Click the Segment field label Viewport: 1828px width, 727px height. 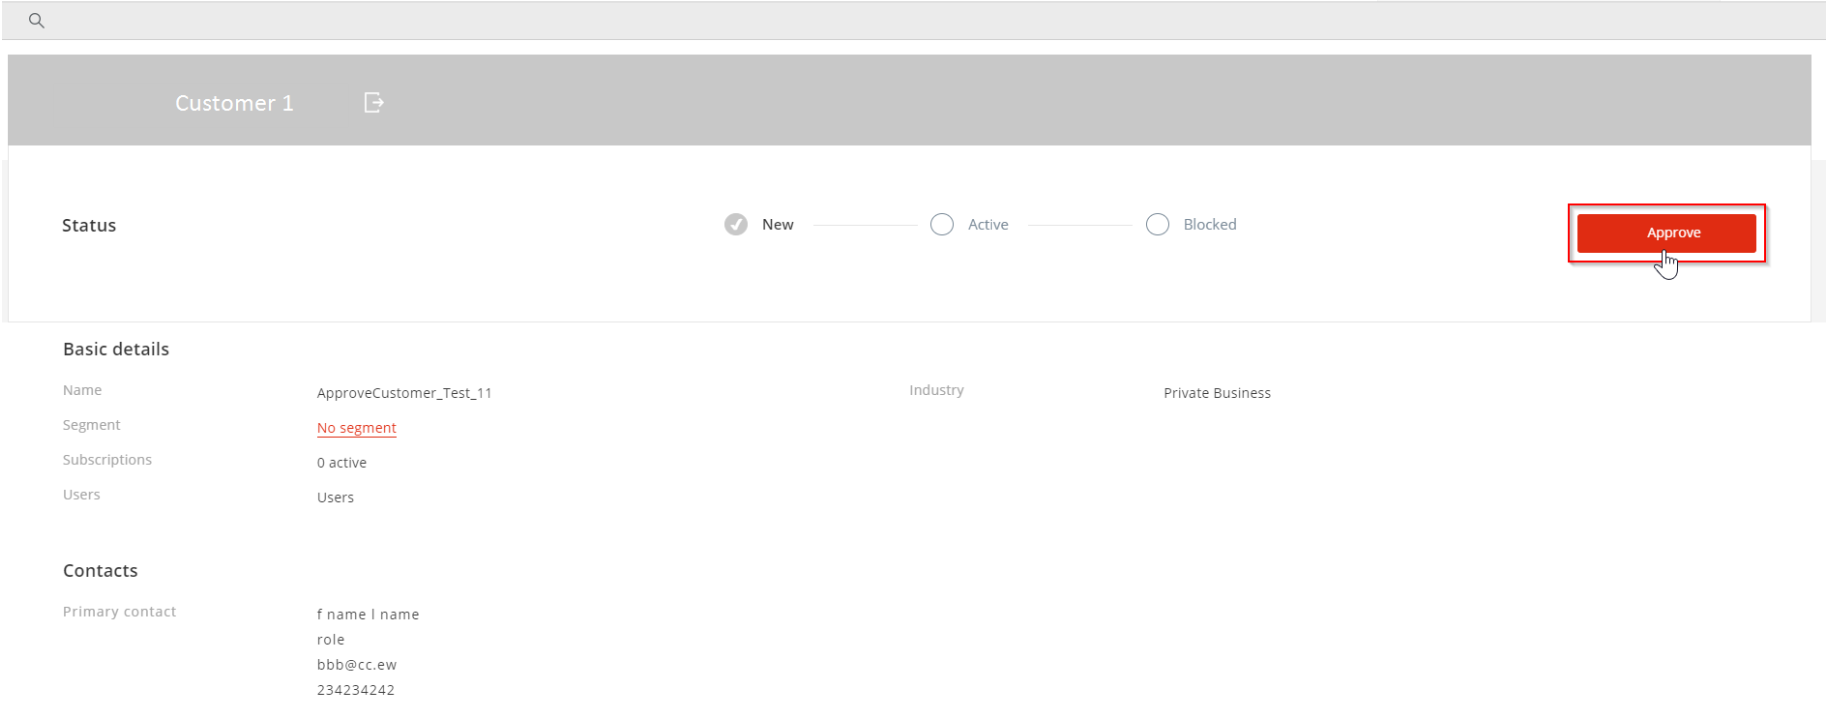click(91, 425)
